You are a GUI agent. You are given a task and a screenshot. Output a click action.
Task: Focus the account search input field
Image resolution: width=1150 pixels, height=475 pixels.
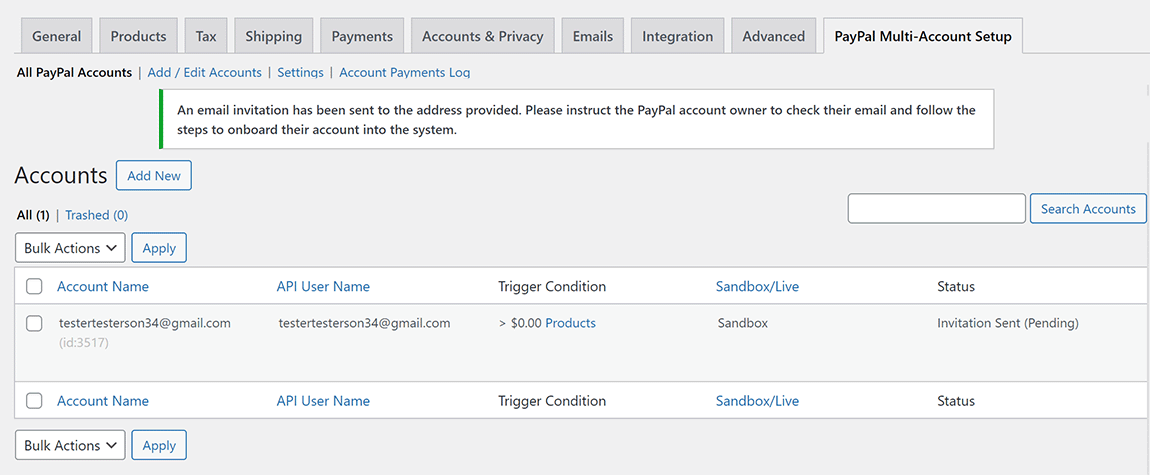click(937, 208)
